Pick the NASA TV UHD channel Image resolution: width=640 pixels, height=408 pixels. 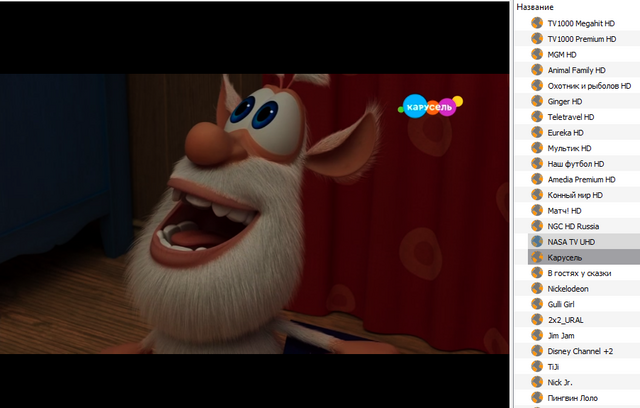(571, 242)
